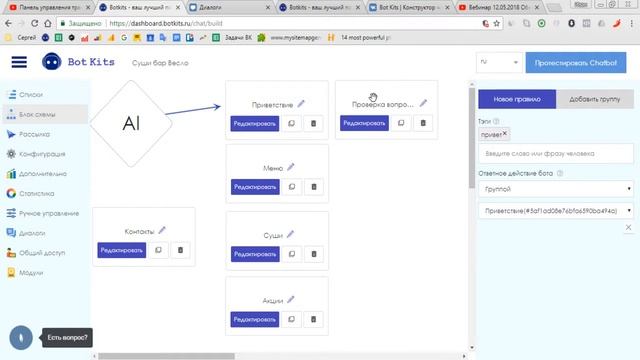Screen dimensions: 640x360
Task: Delete the Акции group
Action: [313, 319]
